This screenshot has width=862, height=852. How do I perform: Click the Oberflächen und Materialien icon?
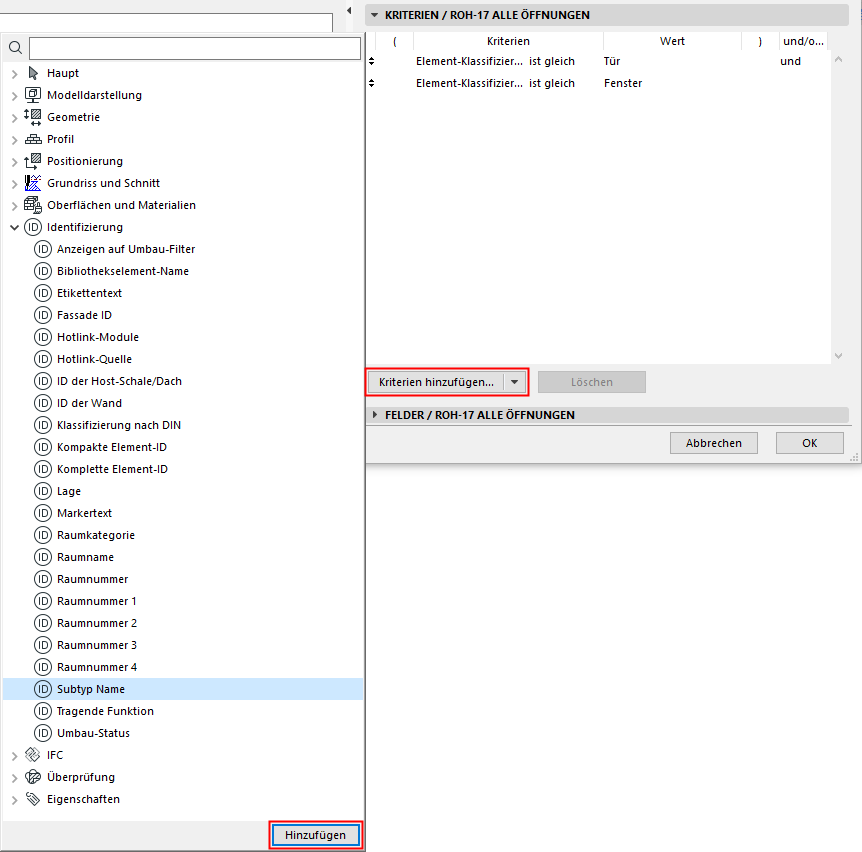(33, 205)
